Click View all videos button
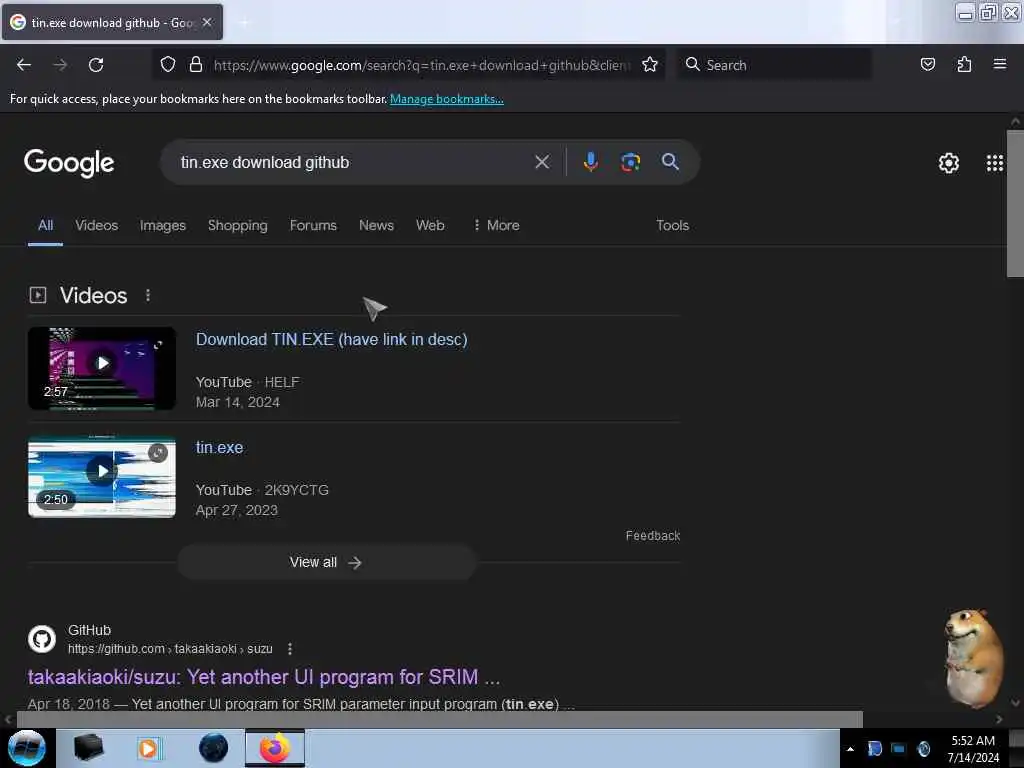 (x=327, y=562)
